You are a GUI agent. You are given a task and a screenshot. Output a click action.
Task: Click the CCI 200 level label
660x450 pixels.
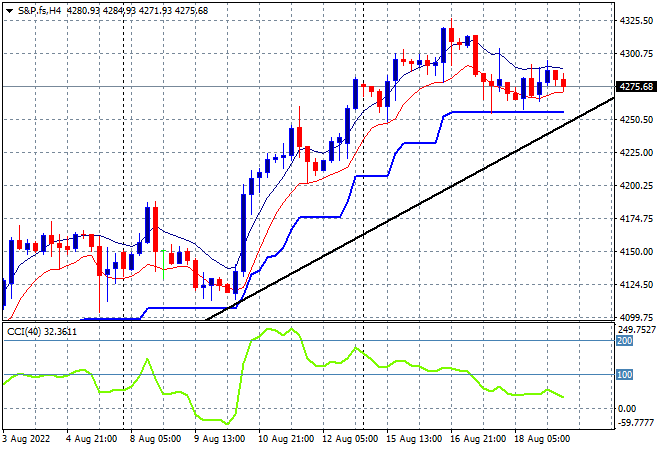624,341
